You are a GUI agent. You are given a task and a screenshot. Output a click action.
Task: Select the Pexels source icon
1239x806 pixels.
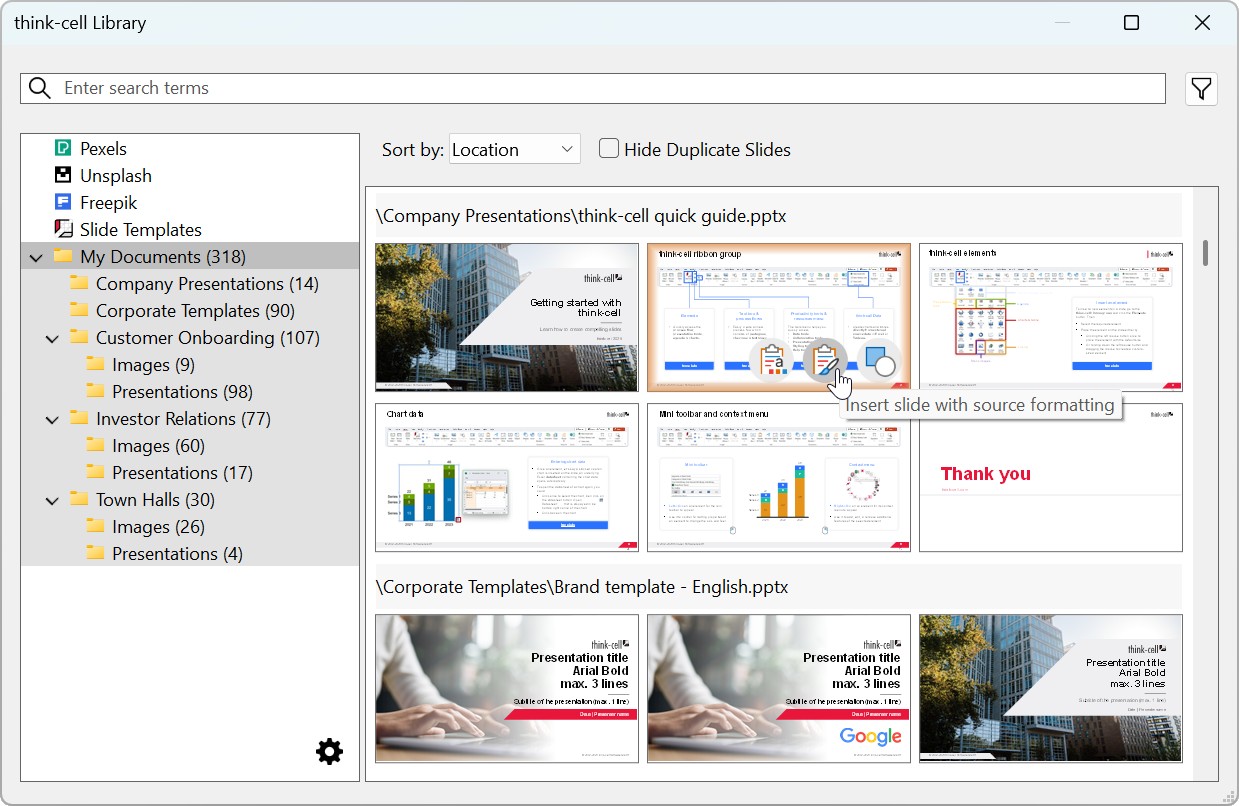tap(63, 148)
